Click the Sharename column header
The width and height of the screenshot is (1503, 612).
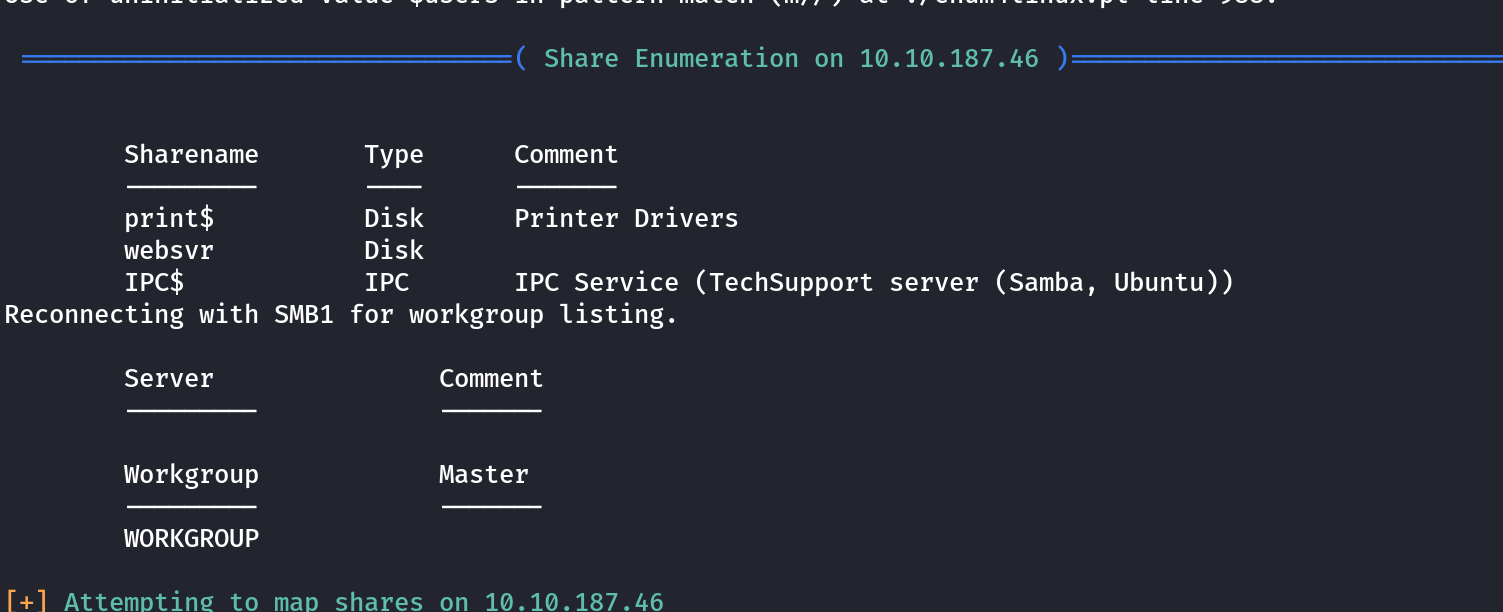pyautogui.click(x=191, y=155)
